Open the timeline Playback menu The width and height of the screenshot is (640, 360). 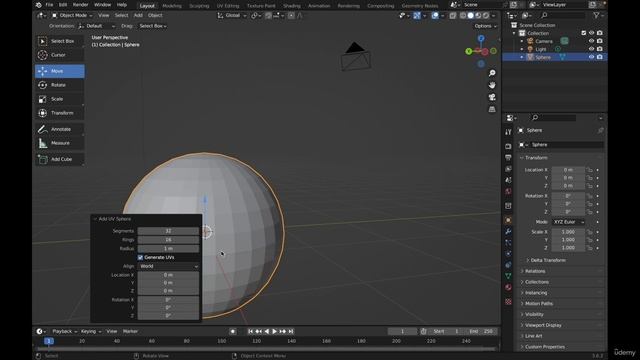tap(64, 331)
